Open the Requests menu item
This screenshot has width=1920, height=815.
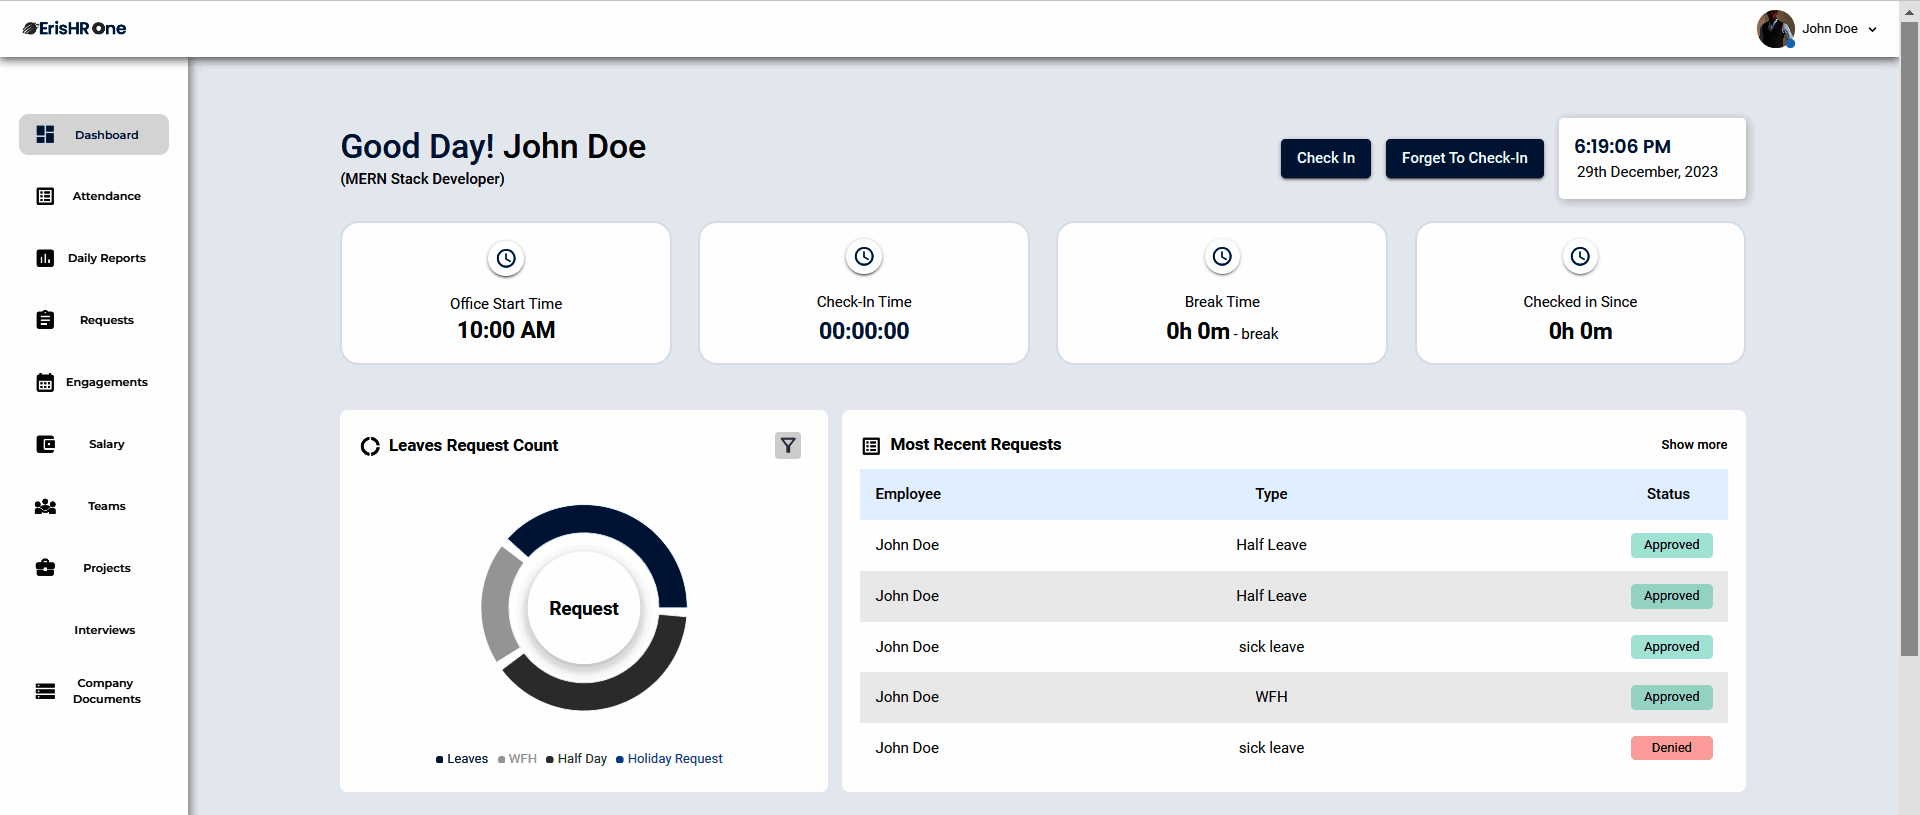tap(94, 320)
